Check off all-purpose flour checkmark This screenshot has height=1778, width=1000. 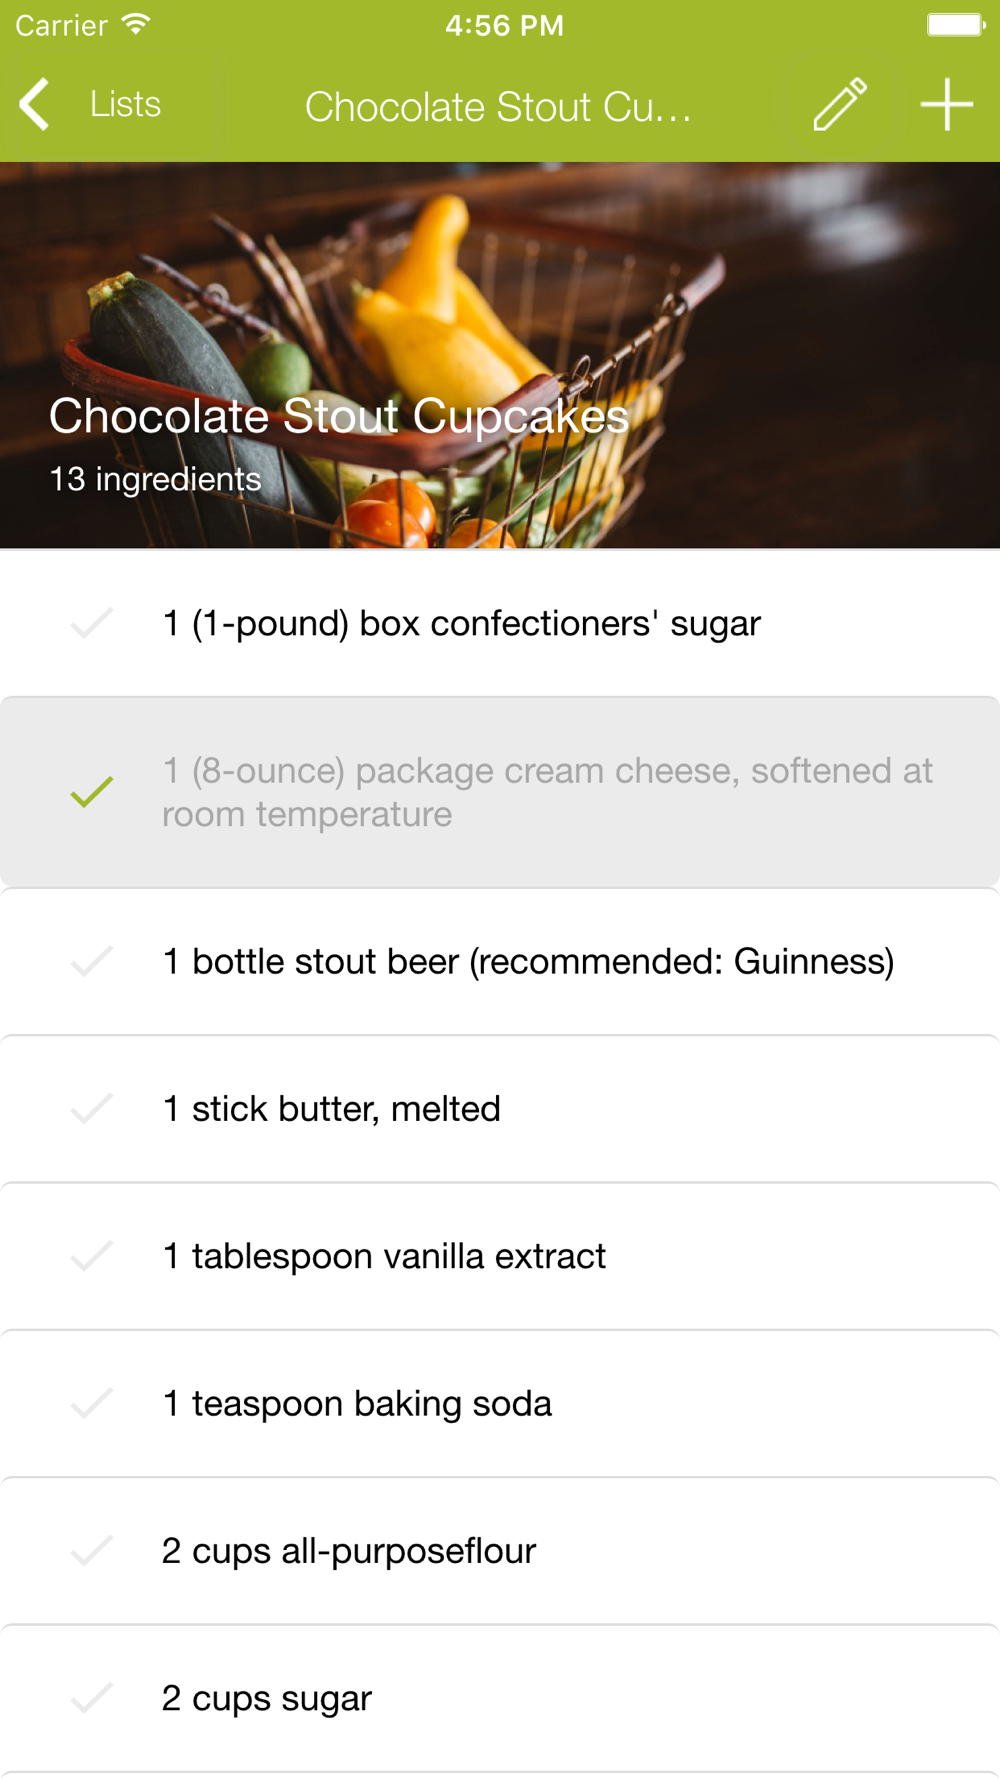91,1551
